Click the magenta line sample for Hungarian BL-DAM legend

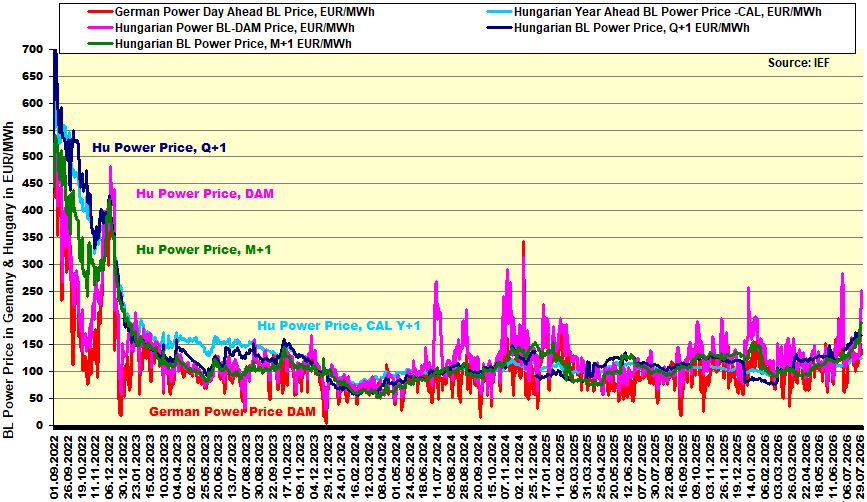(x=100, y=28)
